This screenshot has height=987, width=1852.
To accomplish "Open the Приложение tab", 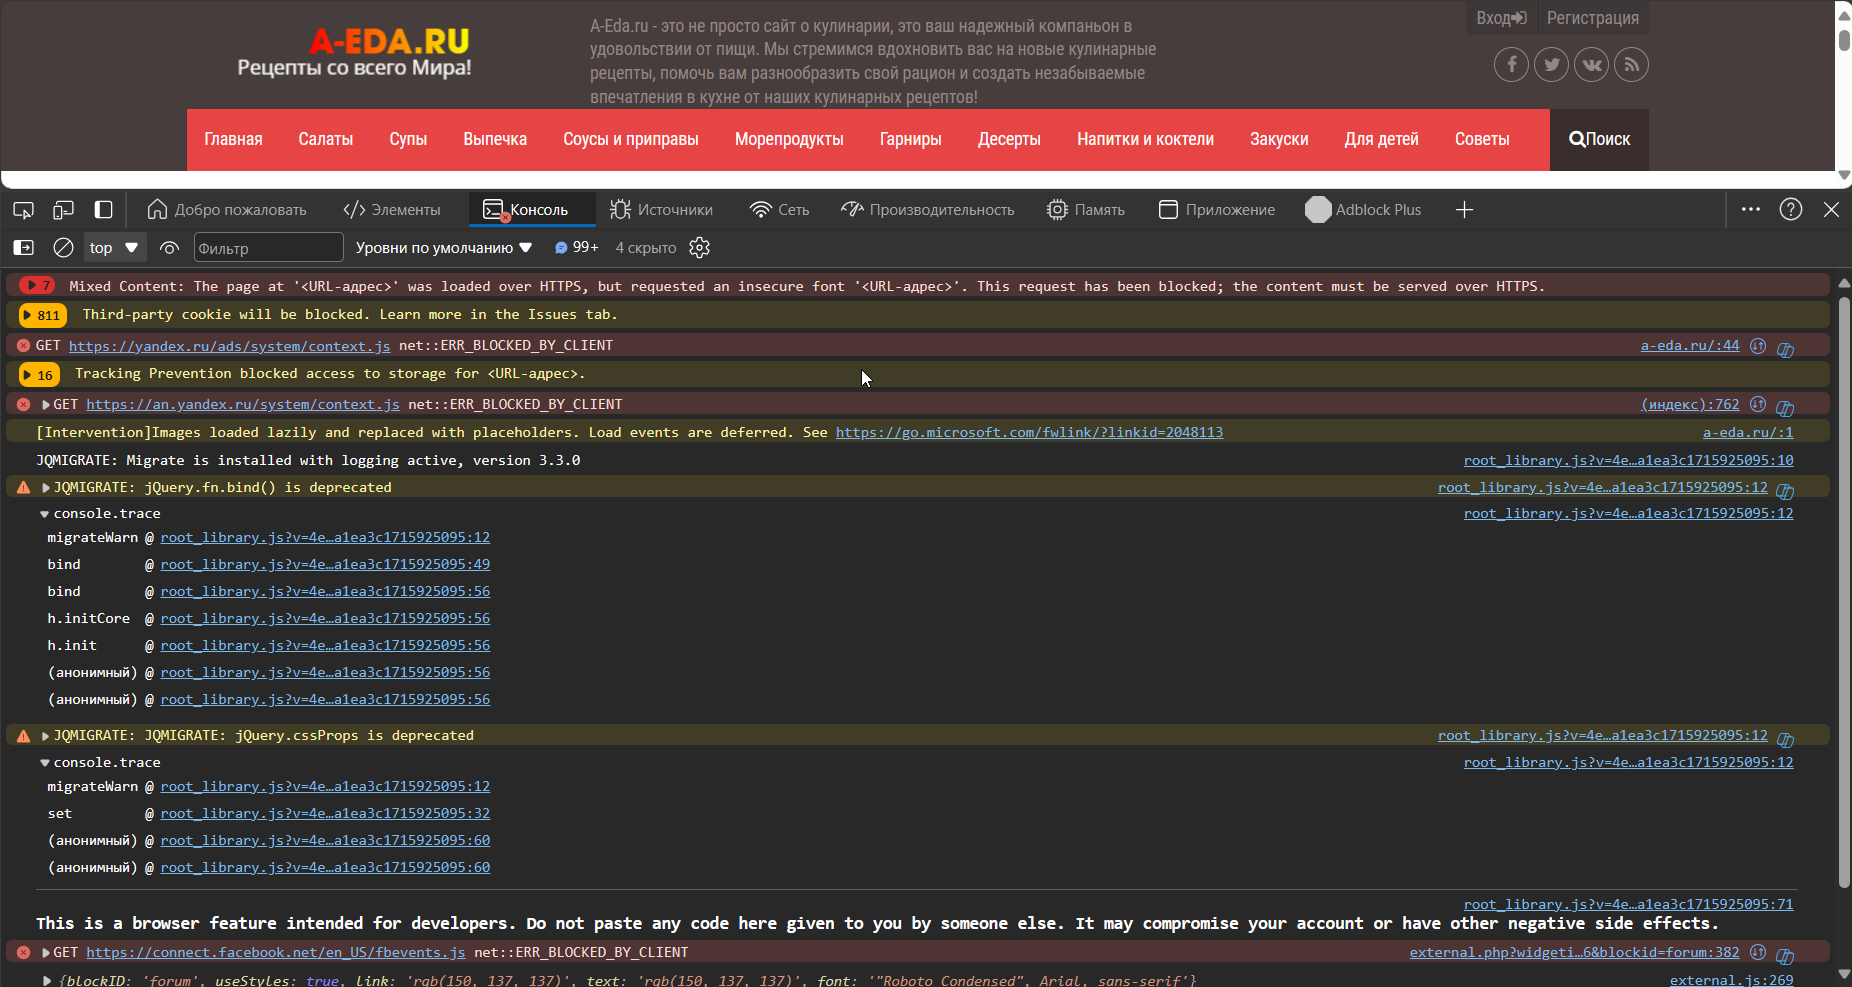I will click(x=1216, y=210).
